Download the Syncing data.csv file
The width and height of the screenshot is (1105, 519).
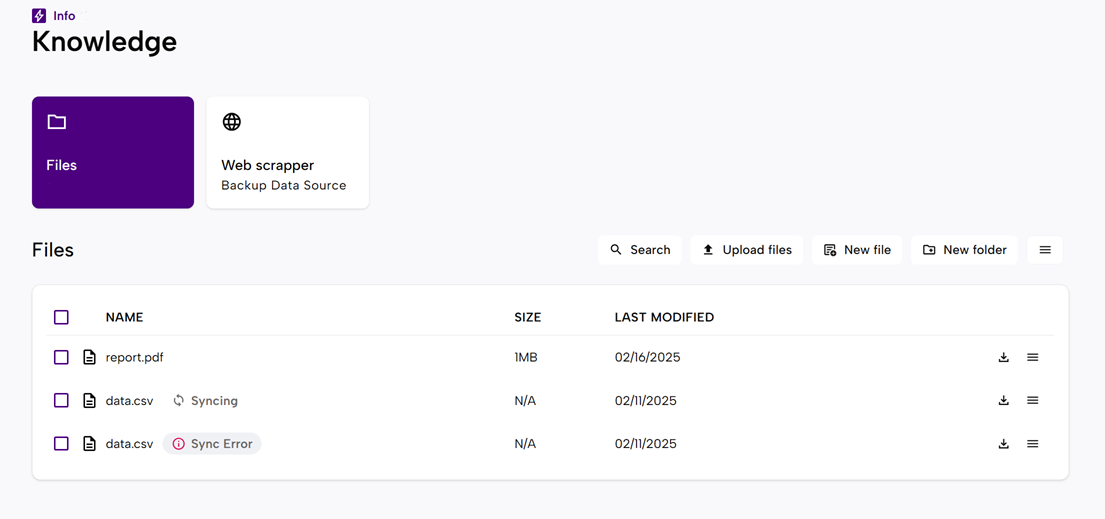tap(1004, 401)
